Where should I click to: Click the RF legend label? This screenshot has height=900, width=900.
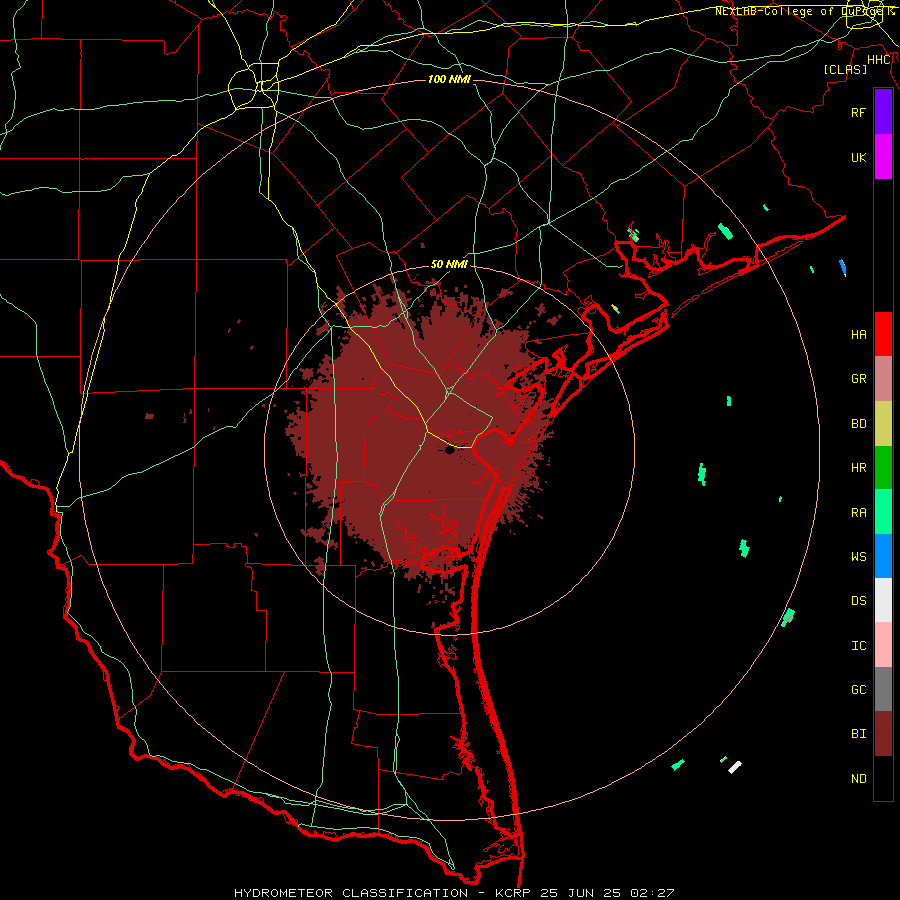[858, 112]
